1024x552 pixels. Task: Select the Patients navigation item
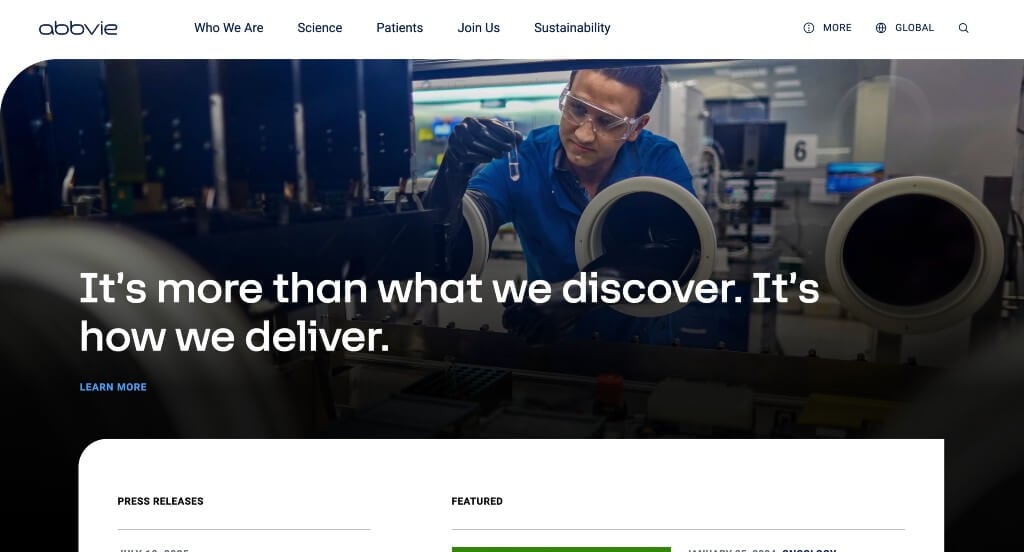[x=400, y=28]
